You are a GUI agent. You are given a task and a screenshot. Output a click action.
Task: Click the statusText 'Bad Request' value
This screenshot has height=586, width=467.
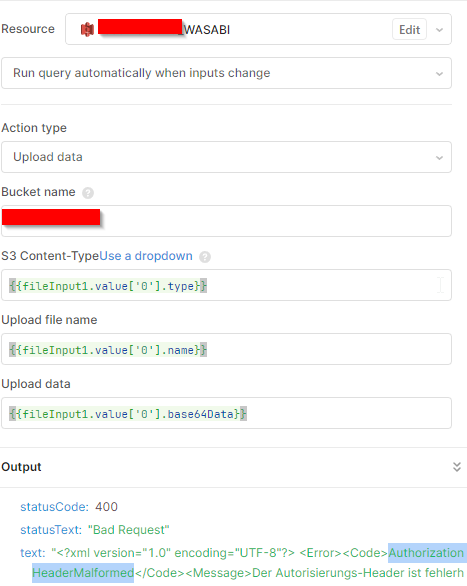[x=129, y=530]
